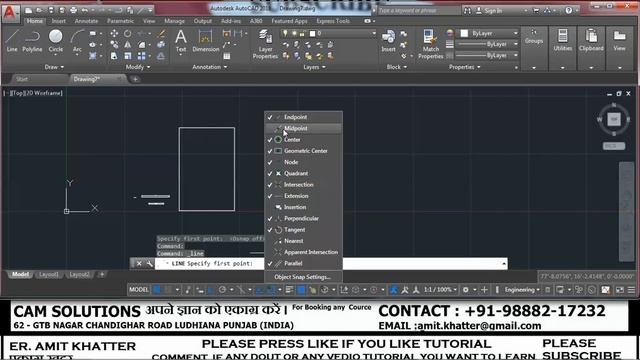This screenshot has height=360, width=640.
Task: Click the MODEL status bar button
Action: pyautogui.click(x=139, y=290)
